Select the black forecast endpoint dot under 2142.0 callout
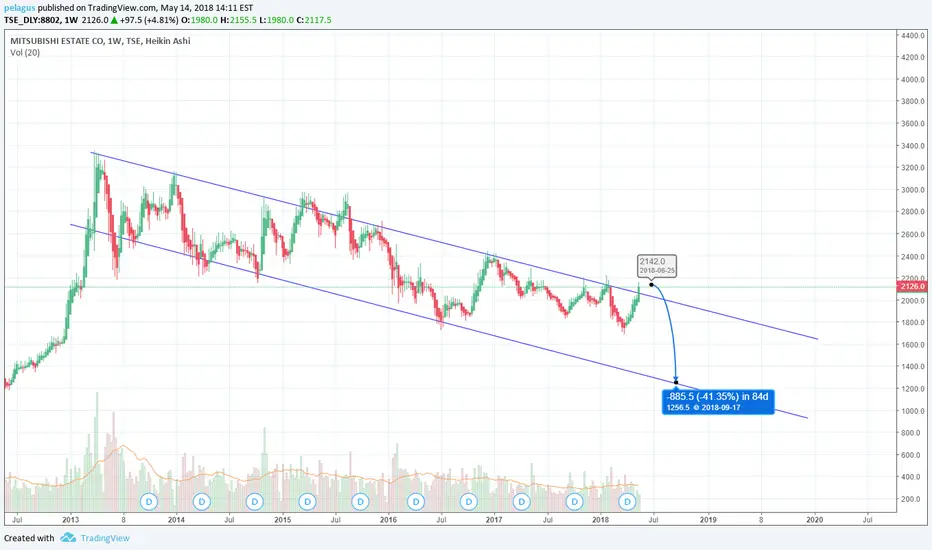Viewport: 932px width, 550px height. pos(651,285)
